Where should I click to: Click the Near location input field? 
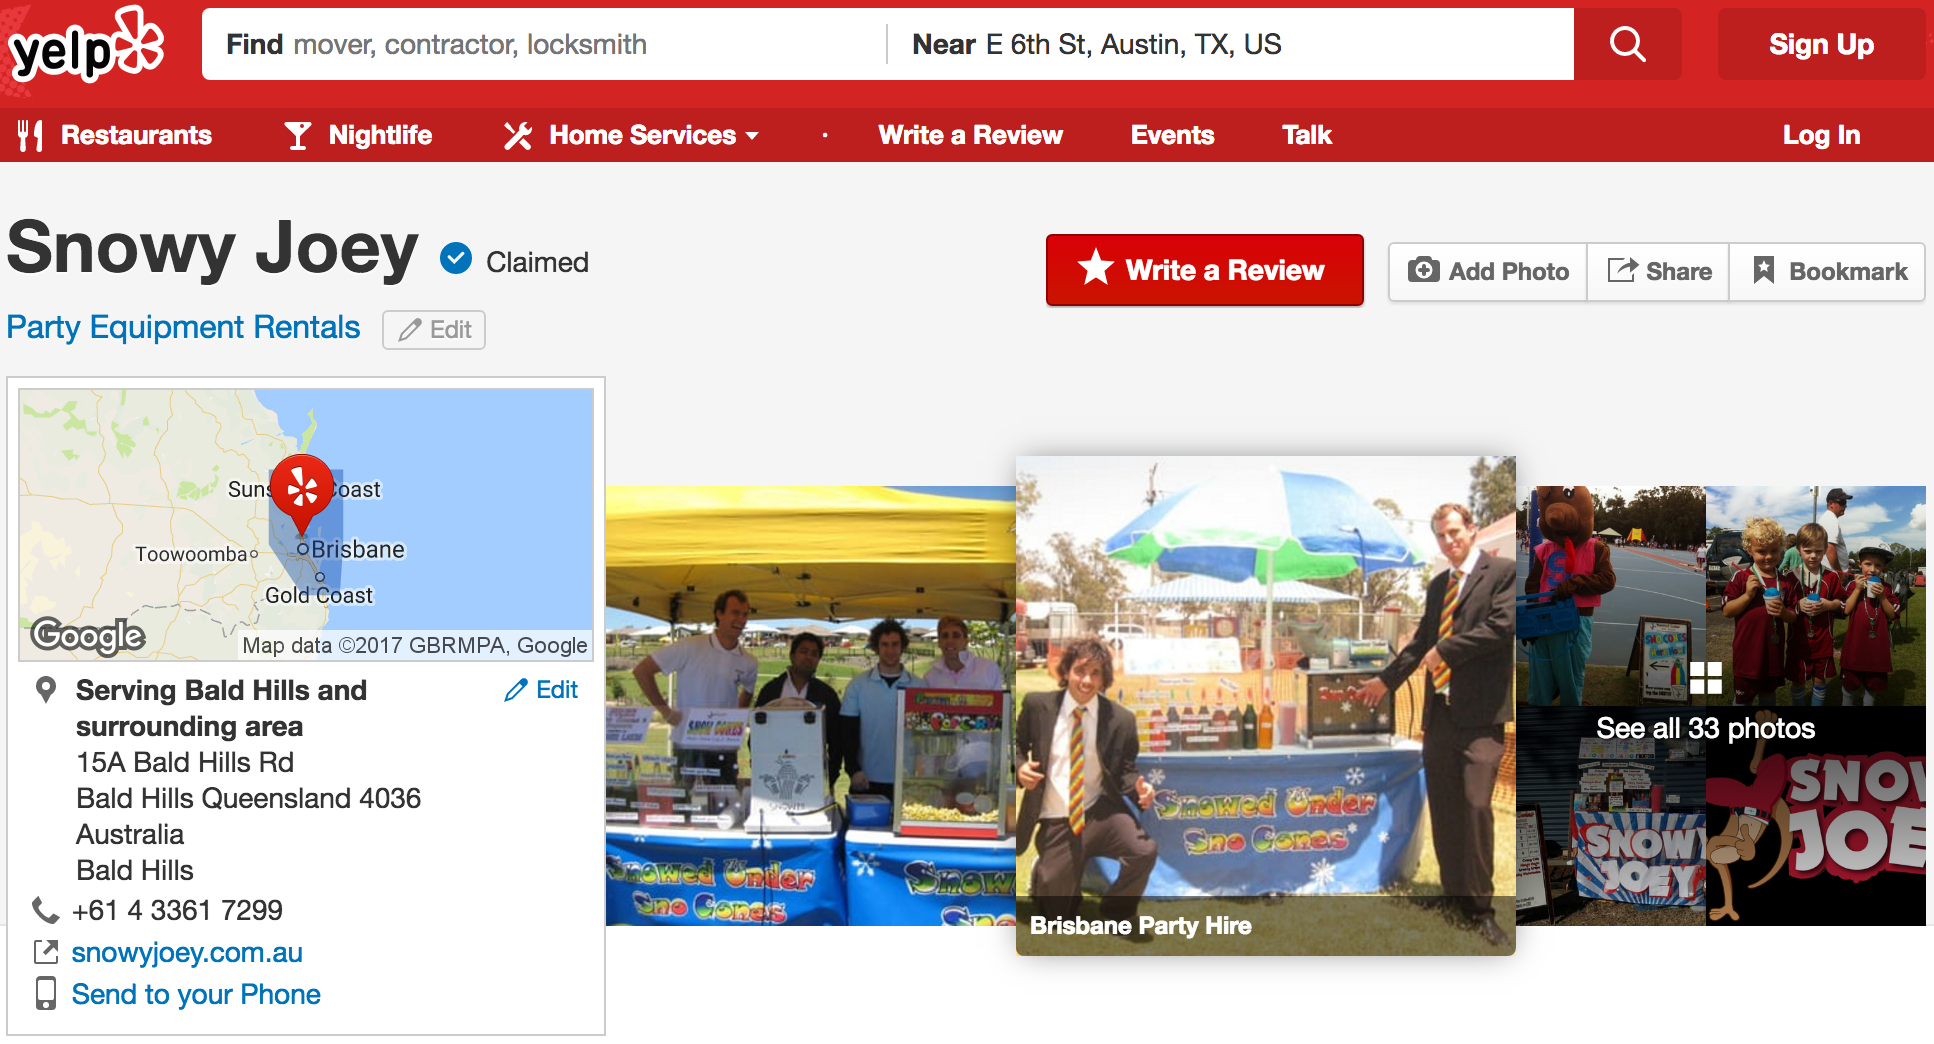(1231, 44)
